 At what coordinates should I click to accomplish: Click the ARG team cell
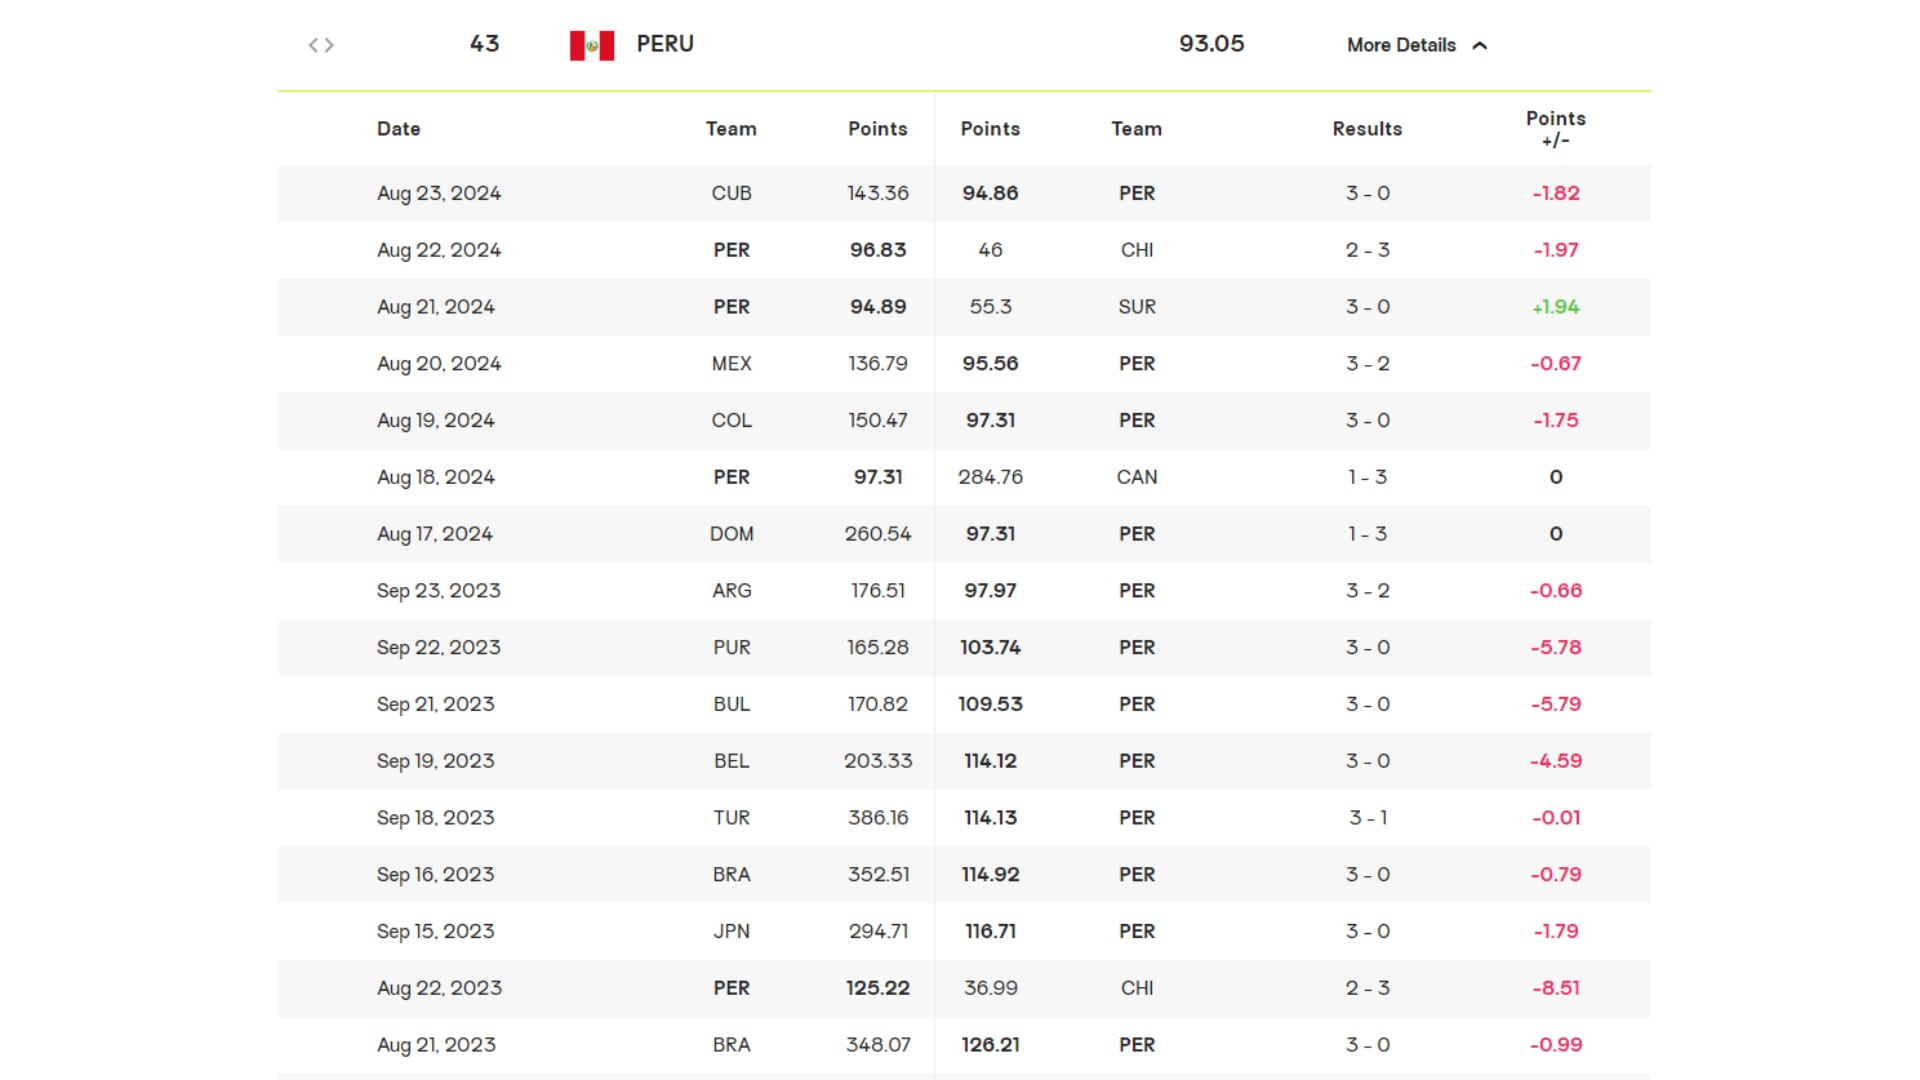point(731,591)
